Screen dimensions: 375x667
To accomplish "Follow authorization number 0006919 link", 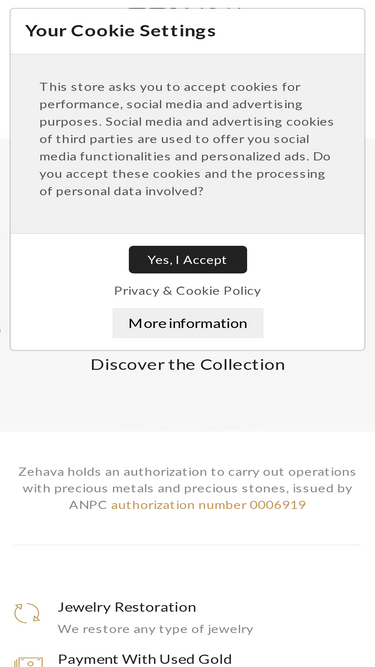I will [x=208, y=505].
